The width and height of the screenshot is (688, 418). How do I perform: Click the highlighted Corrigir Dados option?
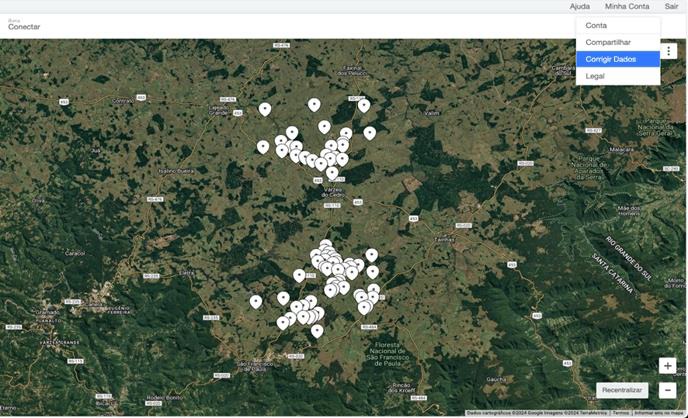tap(609, 59)
